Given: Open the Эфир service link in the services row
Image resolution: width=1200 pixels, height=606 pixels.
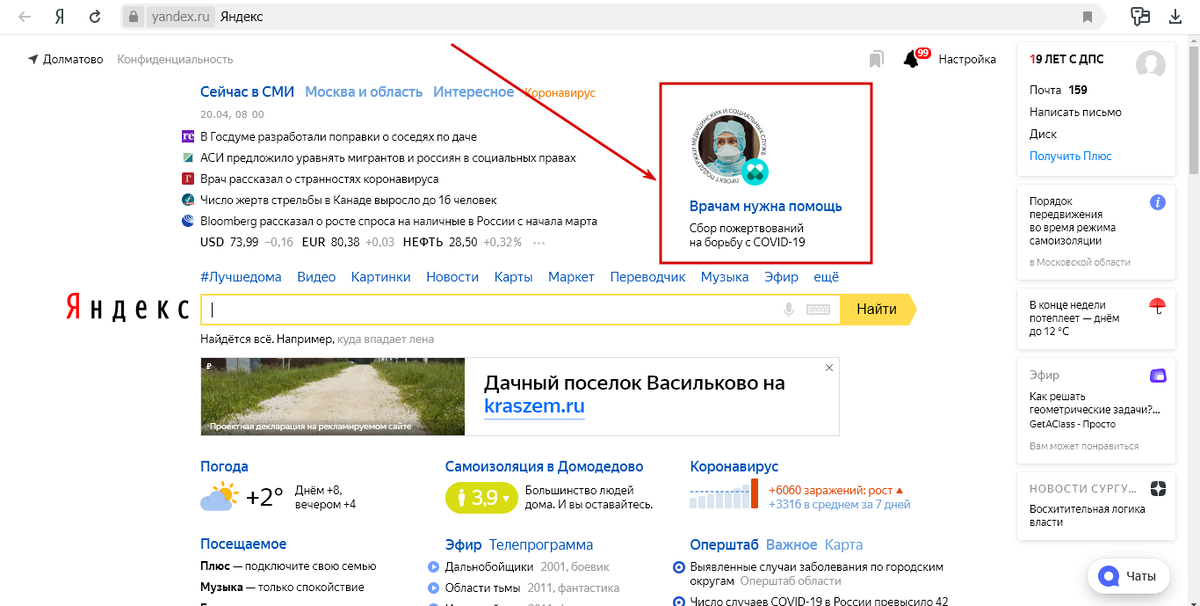Looking at the screenshot, I should [x=781, y=277].
